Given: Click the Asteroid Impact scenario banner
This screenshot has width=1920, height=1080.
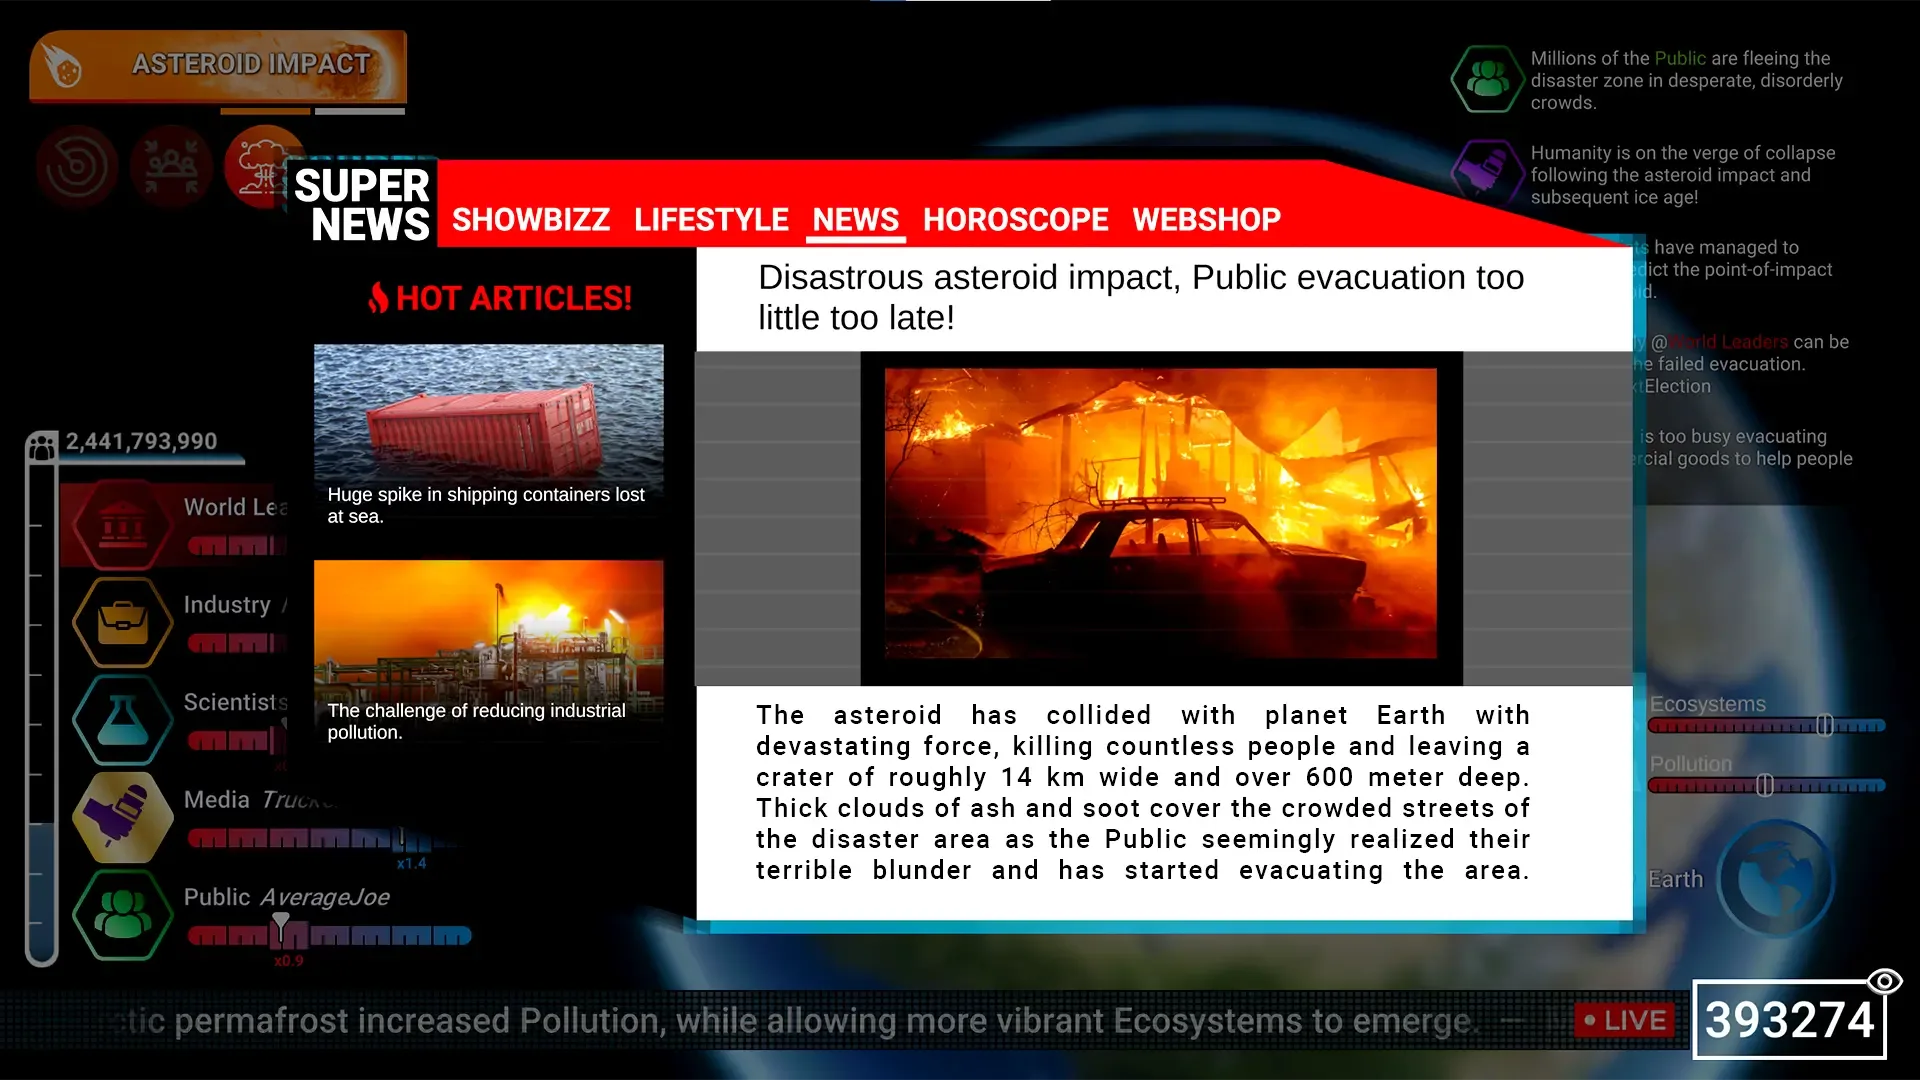Looking at the screenshot, I should click(218, 66).
